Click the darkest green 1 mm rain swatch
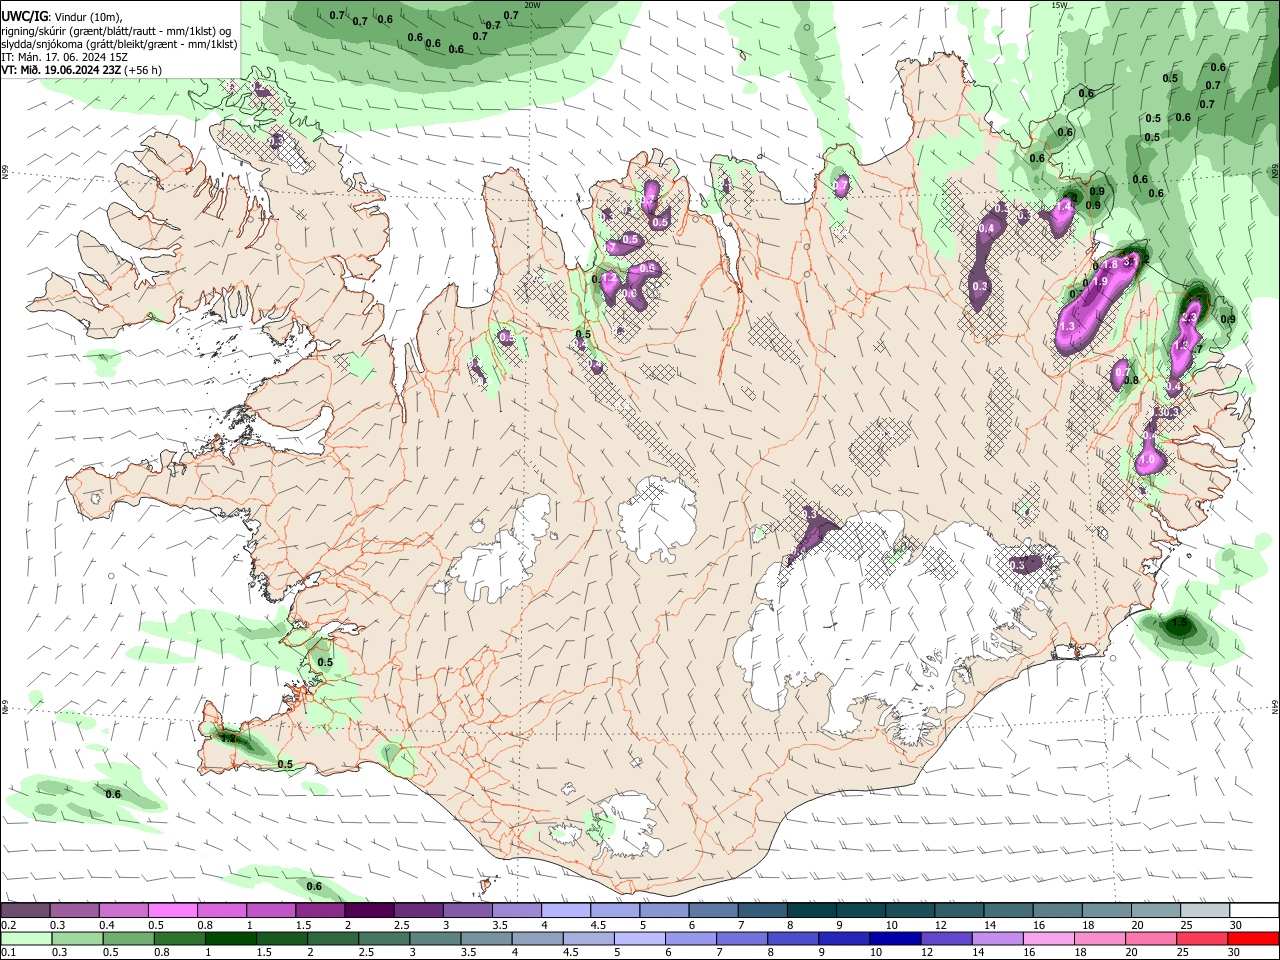The height and width of the screenshot is (960, 1280). coord(229,938)
